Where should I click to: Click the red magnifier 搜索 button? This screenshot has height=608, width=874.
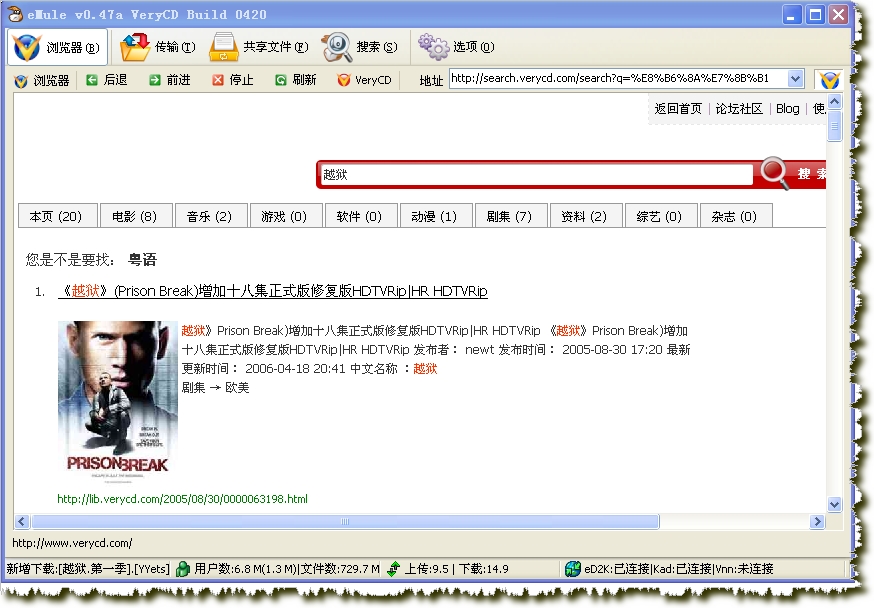(x=792, y=173)
